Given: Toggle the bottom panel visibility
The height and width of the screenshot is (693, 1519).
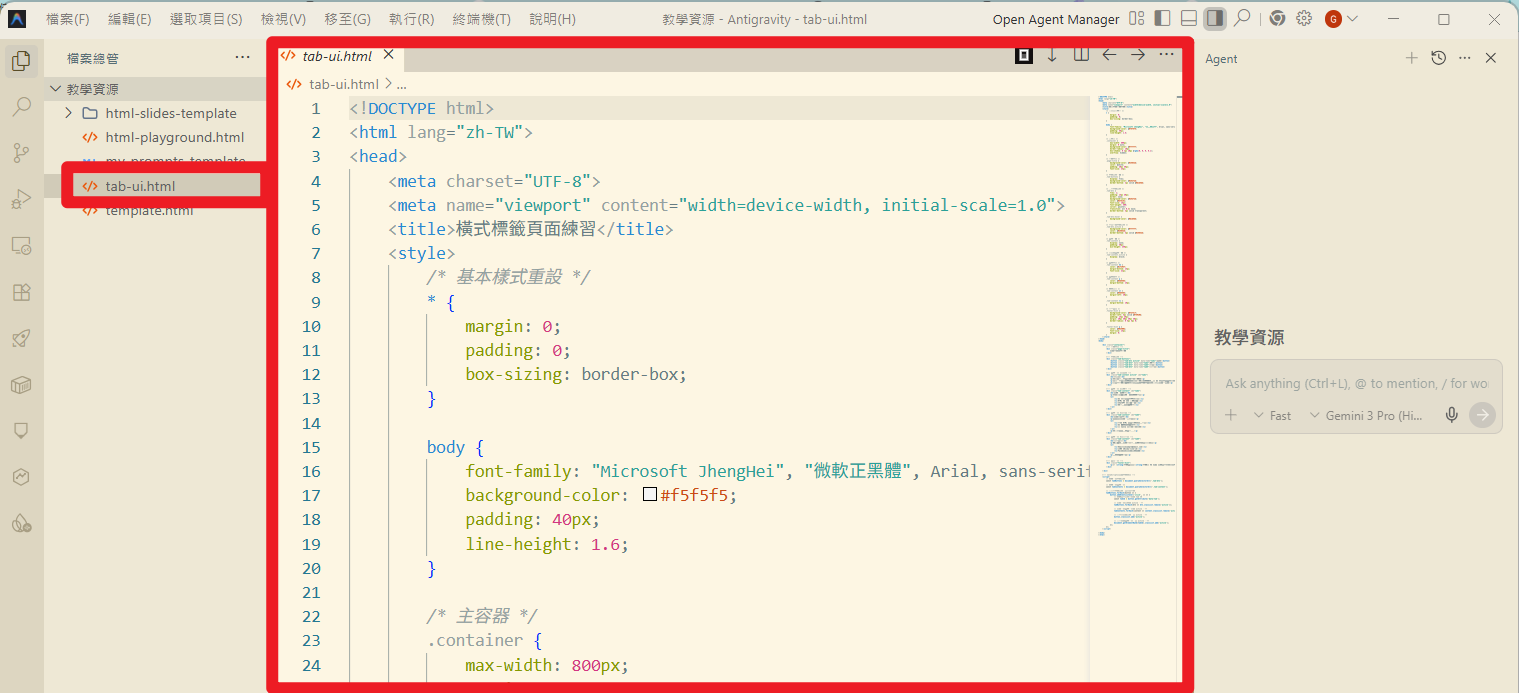Looking at the screenshot, I should click(x=1188, y=18).
